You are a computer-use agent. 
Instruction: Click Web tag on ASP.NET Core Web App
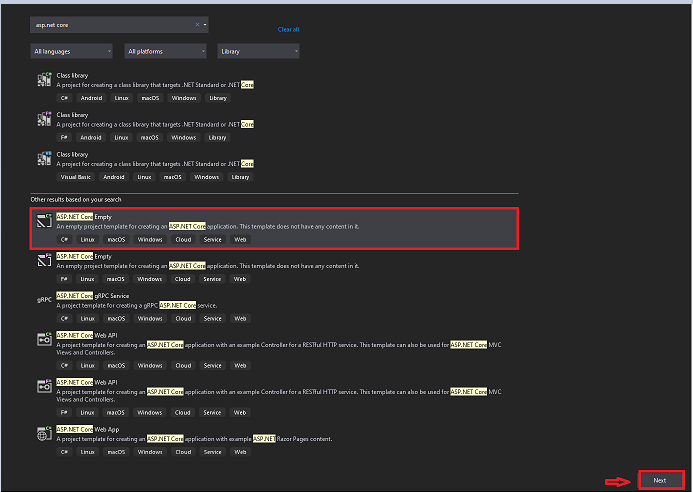pos(240,452)
